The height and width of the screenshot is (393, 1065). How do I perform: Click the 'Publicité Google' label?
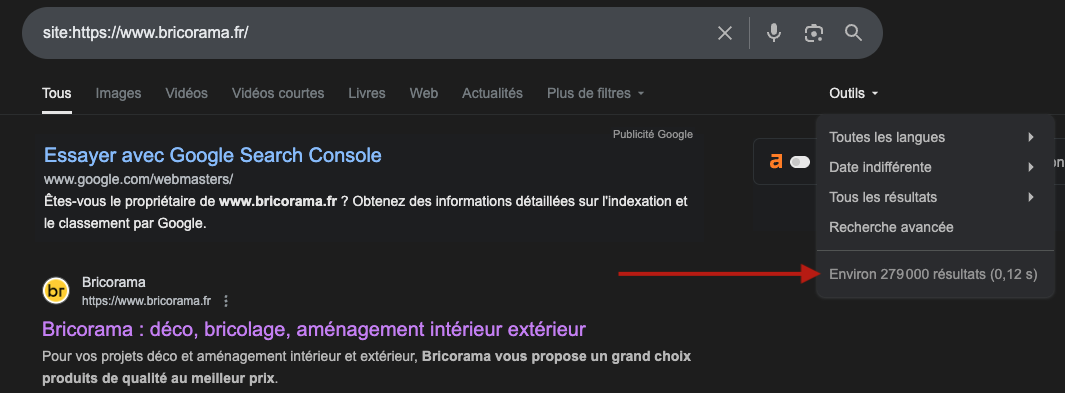tap(653, 134)
